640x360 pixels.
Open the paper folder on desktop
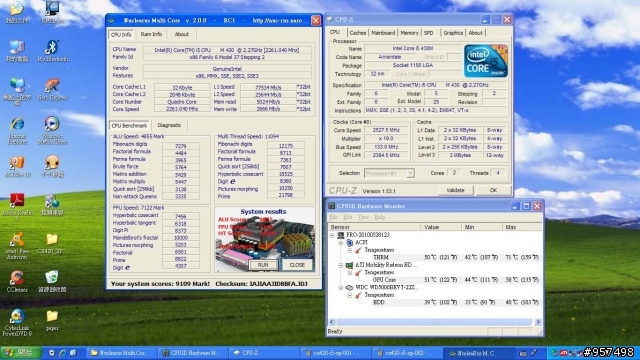click(x=52, y=320)
